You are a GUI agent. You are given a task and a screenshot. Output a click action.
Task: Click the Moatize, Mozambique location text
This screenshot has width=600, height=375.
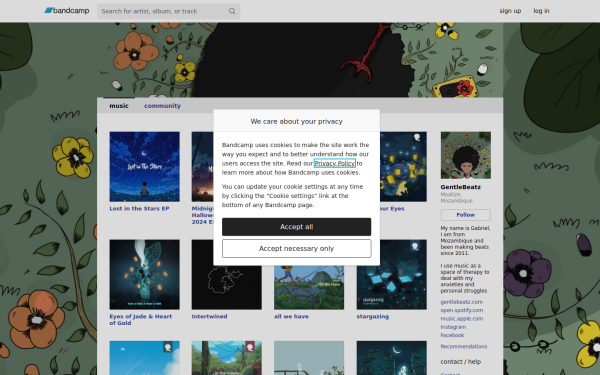pyautogui.click(x=456, y=197)
